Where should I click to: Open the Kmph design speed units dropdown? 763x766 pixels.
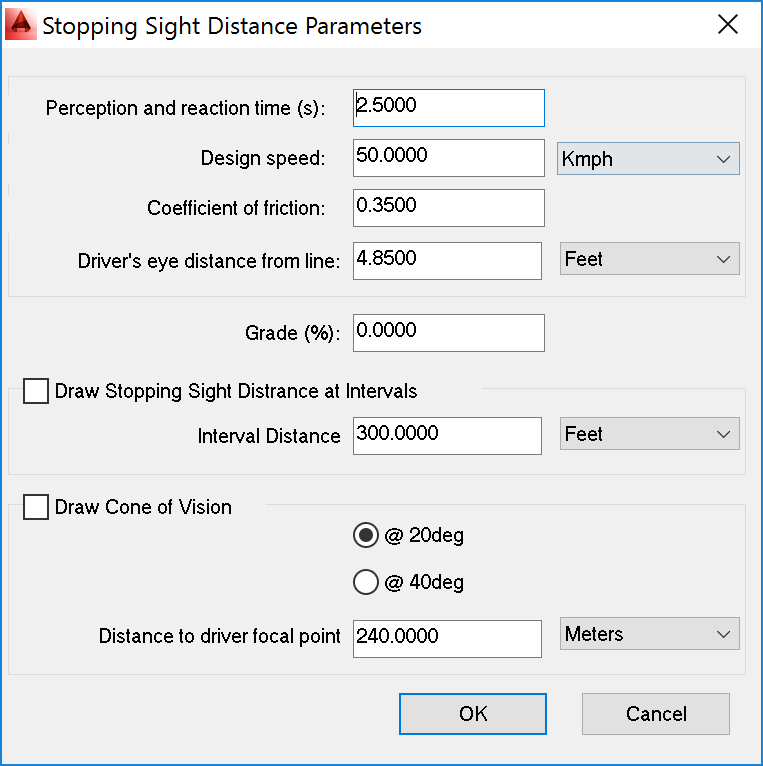[648, 159]
